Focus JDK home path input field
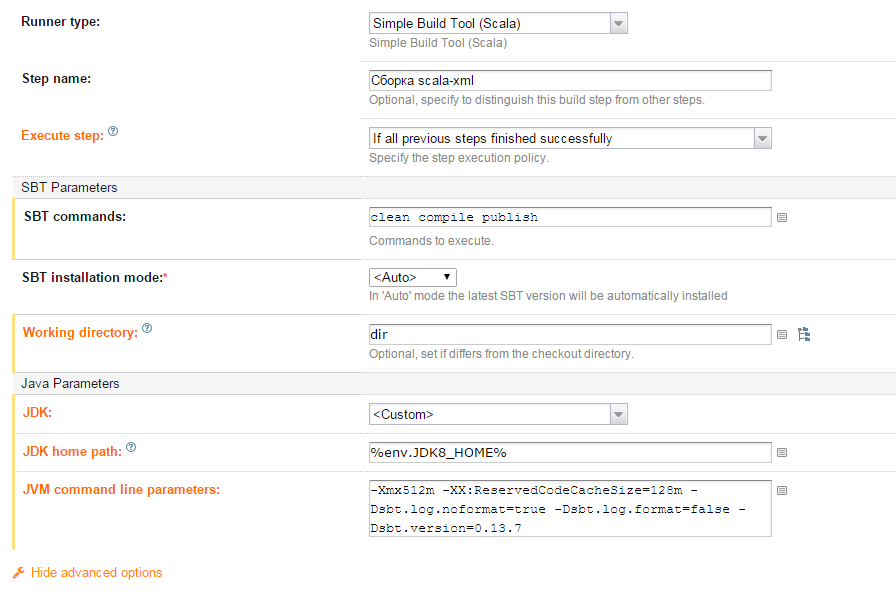The width and height of the screenshot is (896, 593). tap(570, 452)
